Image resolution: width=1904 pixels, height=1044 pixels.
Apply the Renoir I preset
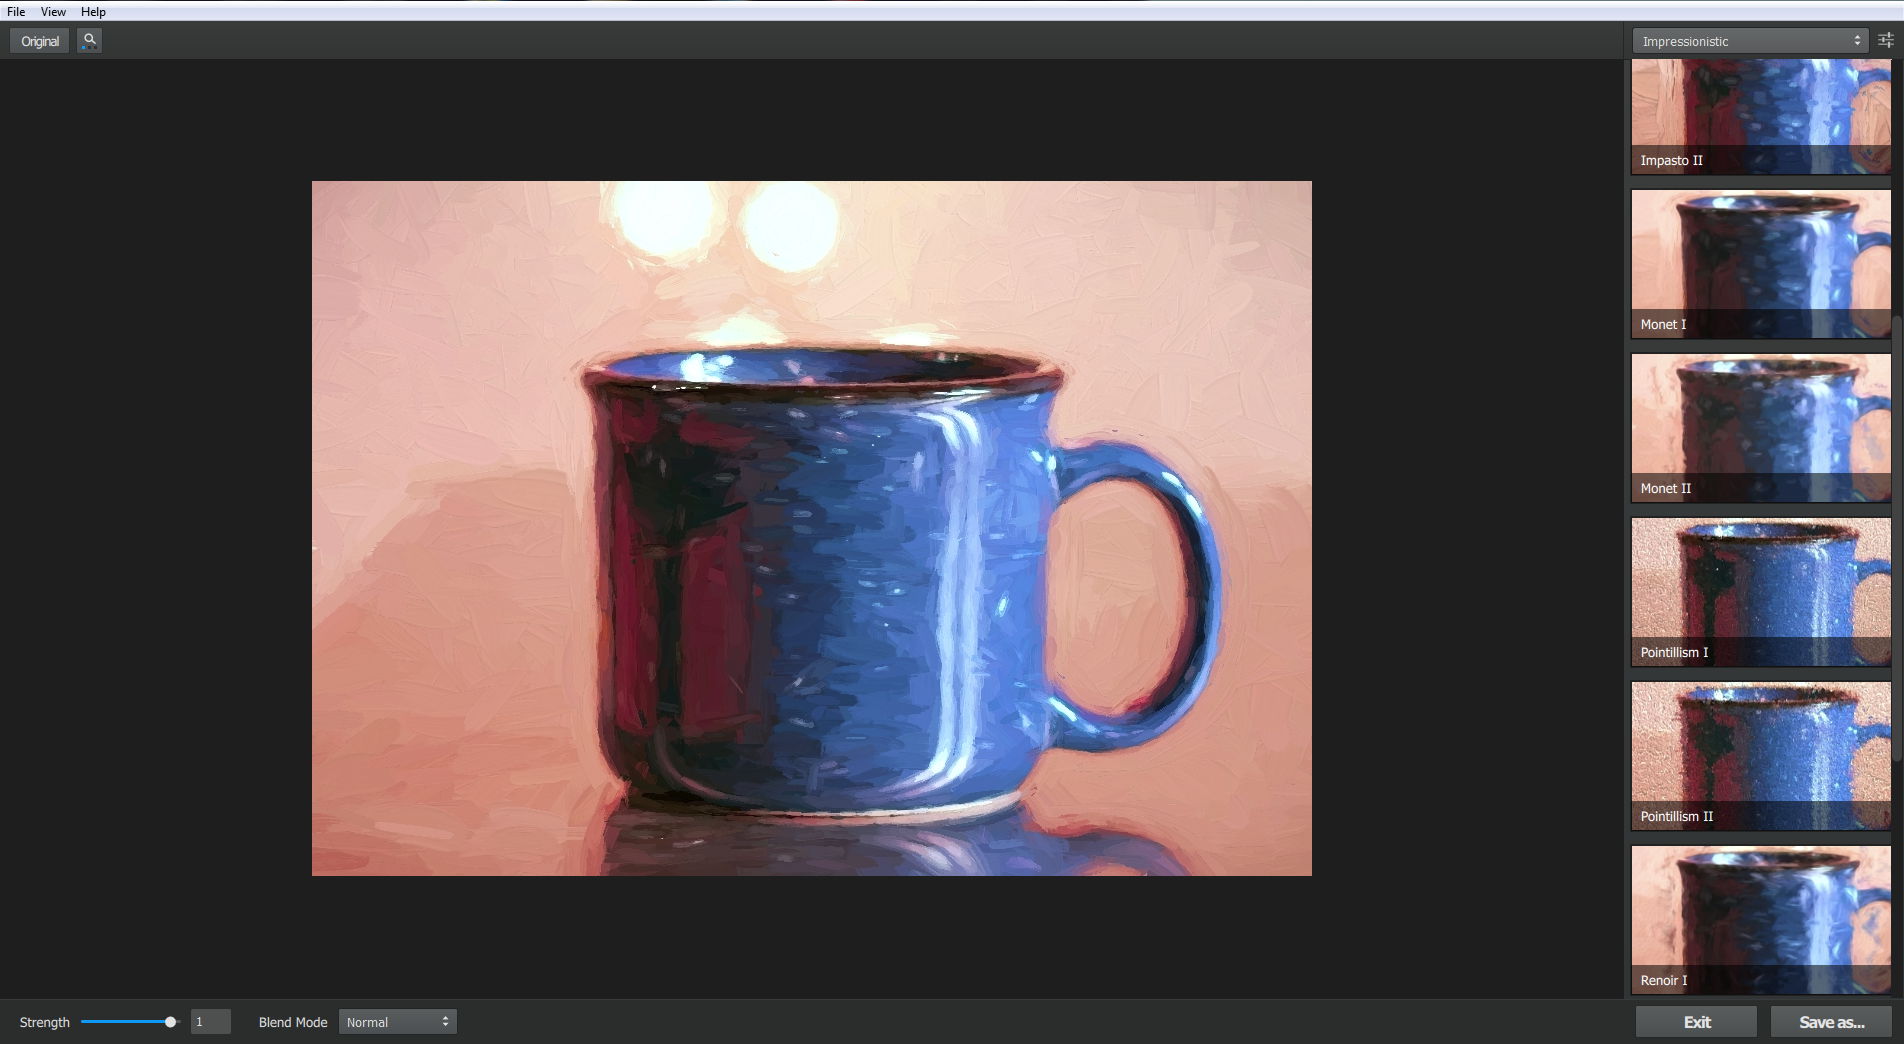point(1760,920)
